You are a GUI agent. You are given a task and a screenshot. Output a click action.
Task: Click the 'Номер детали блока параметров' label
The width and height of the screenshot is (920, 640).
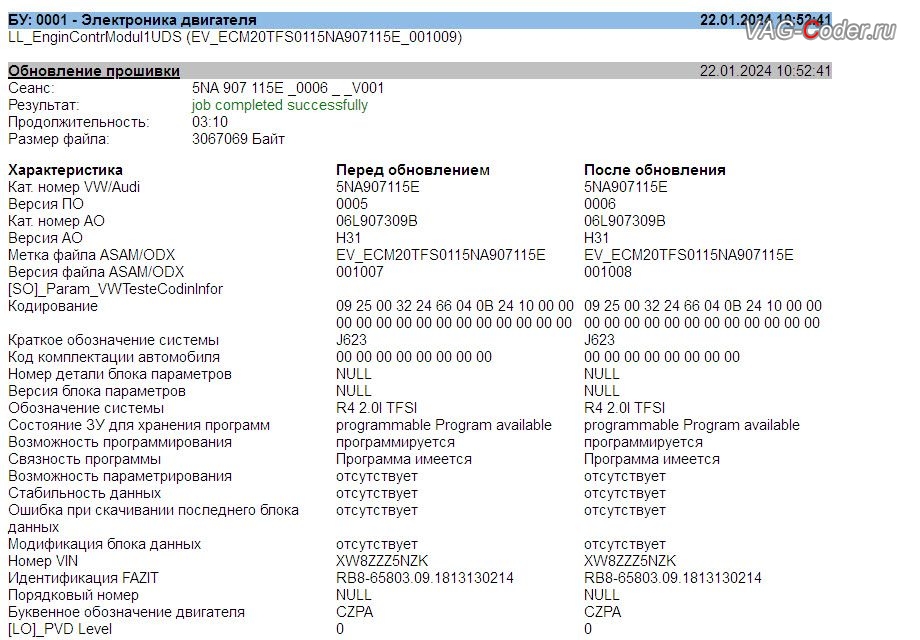pyautogui.click(x=120, y=374)
